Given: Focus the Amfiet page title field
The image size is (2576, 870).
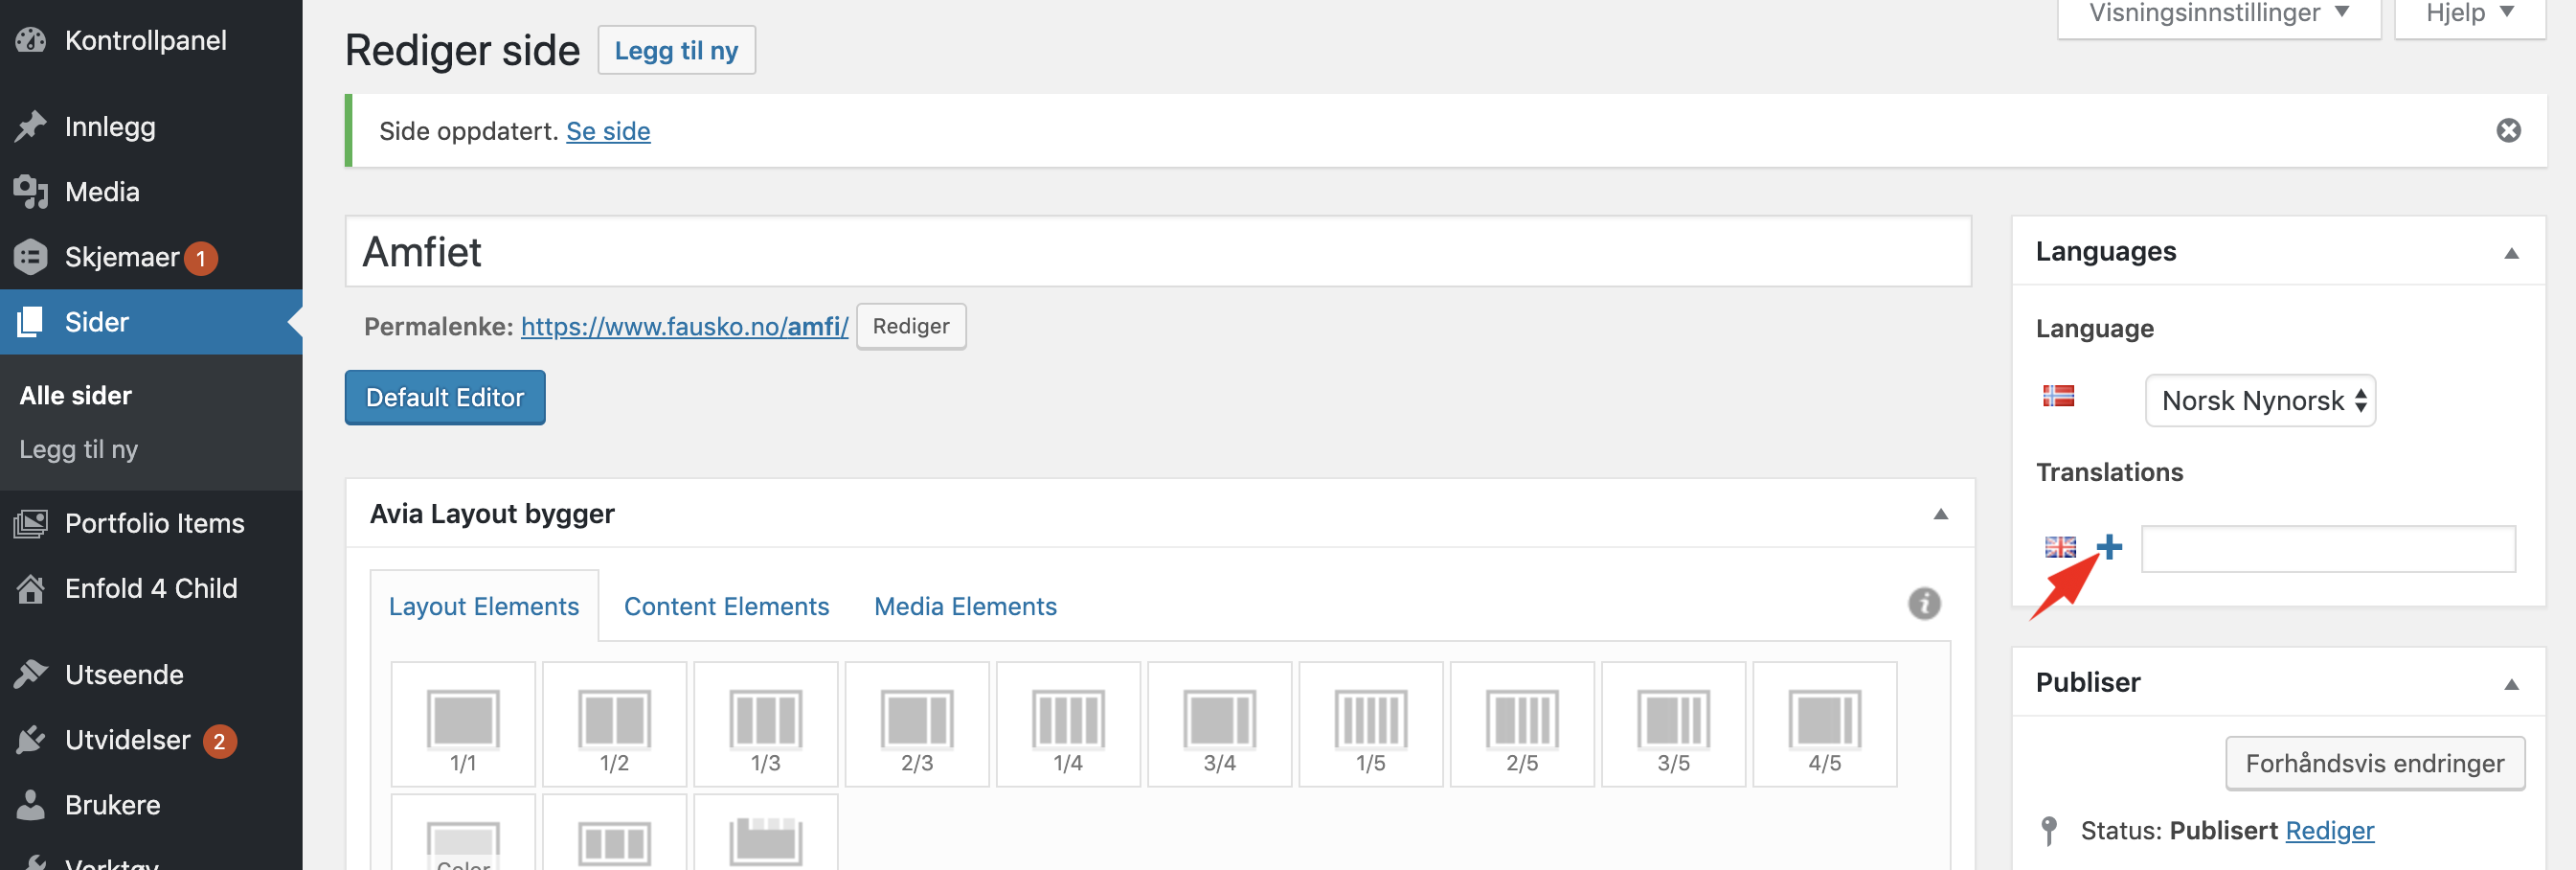Looking at the screenshot, I should click(1158, 252).
